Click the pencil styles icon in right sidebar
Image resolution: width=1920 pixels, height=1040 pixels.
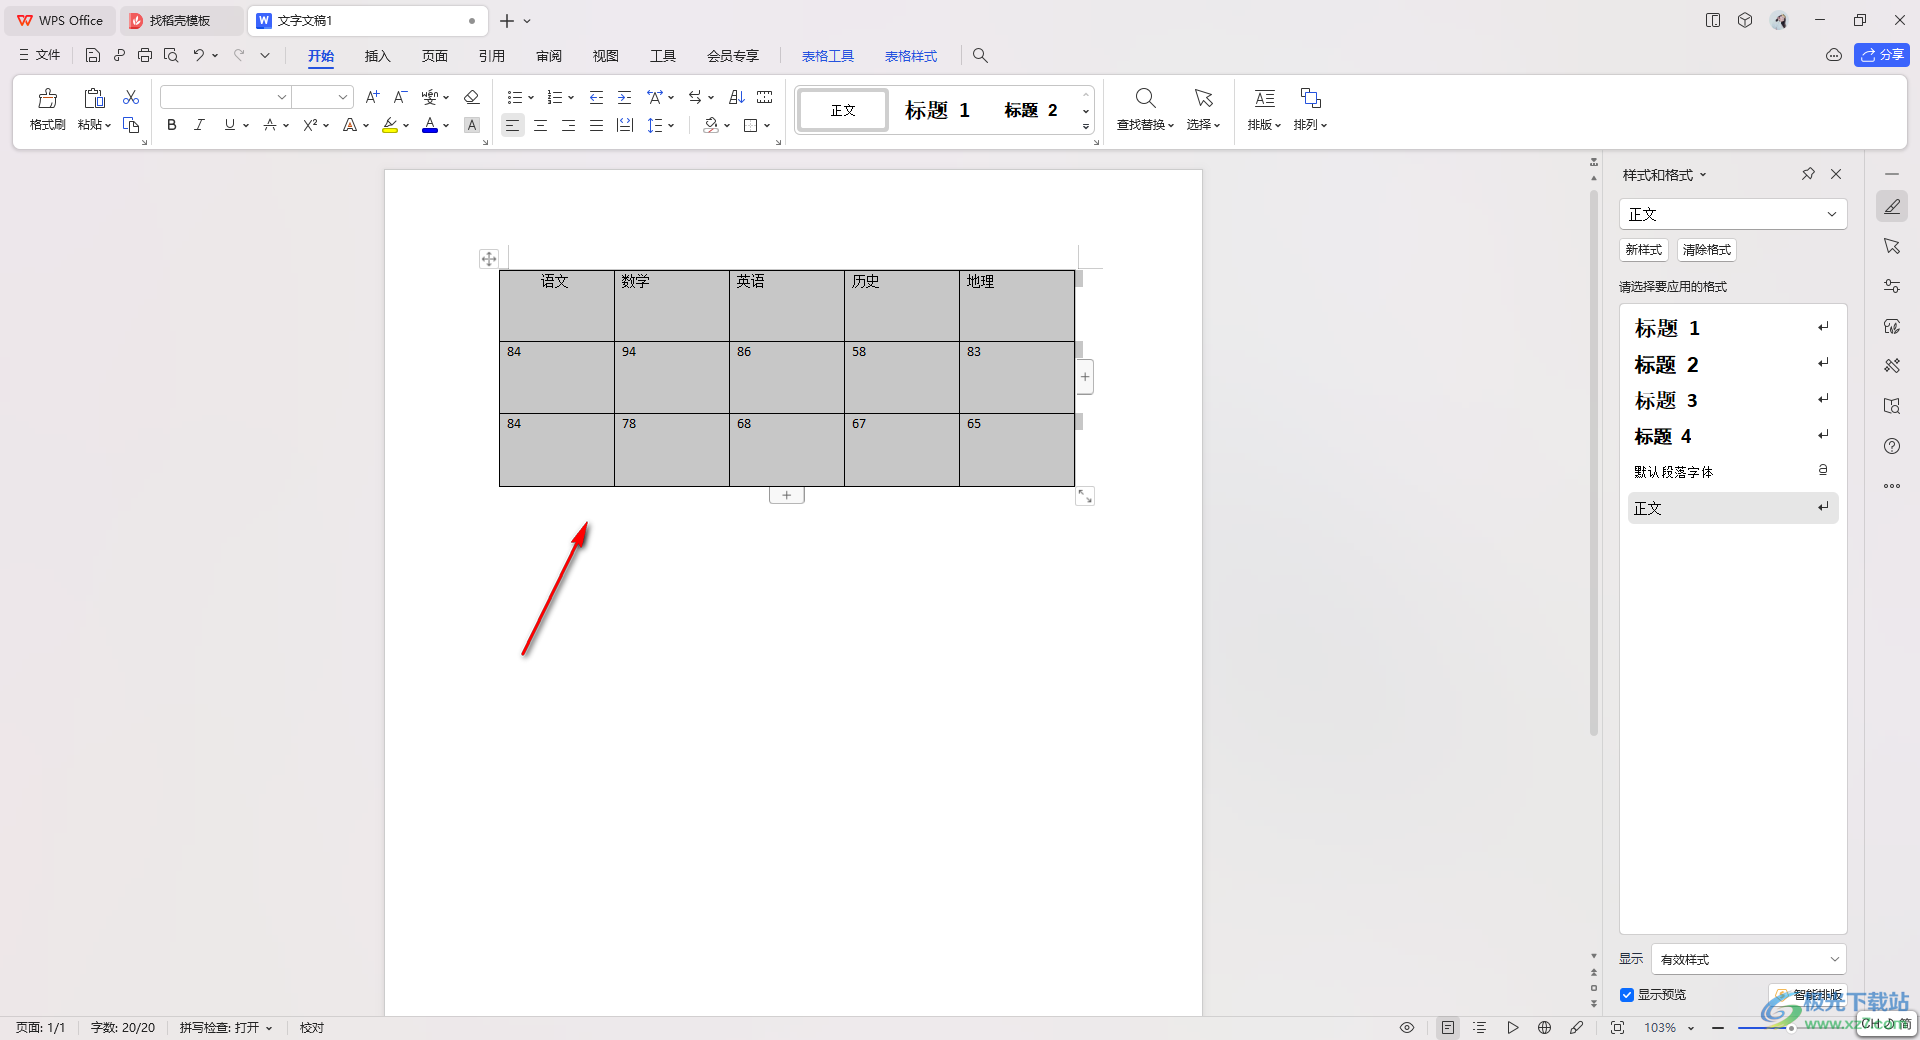[x=1892, y=206]
